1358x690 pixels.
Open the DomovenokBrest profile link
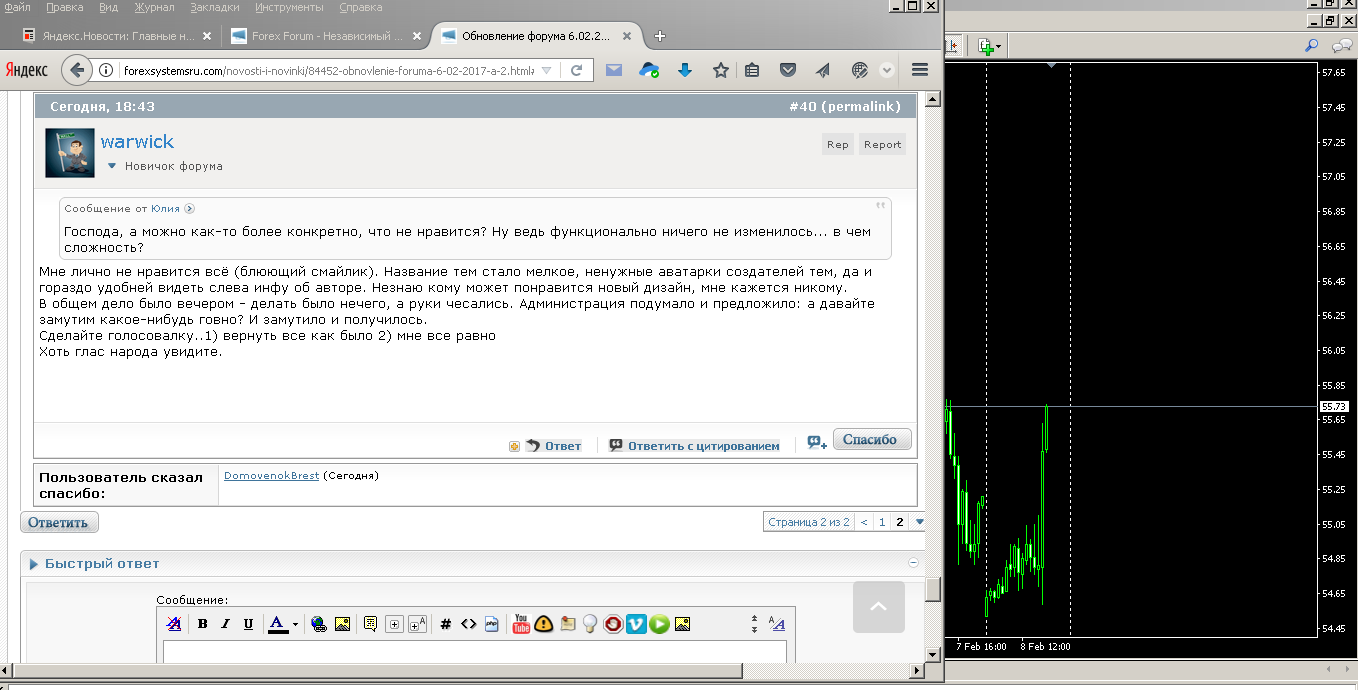click(271, 476)
